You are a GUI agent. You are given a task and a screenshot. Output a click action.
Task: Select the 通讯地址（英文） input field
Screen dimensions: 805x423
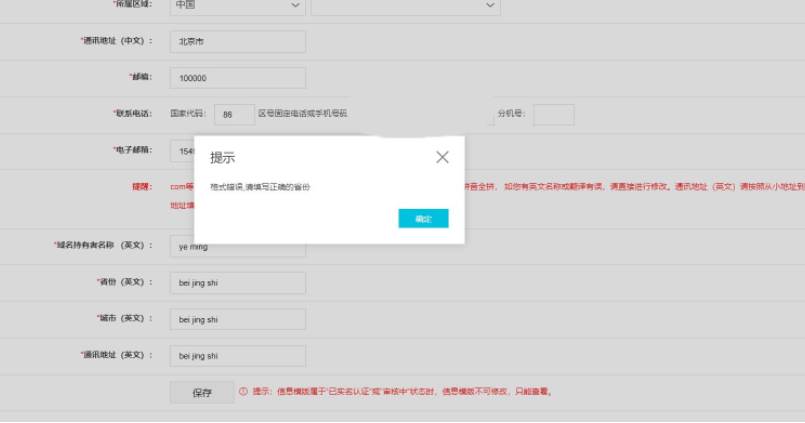pyautogui.click(x=237, y=355)
